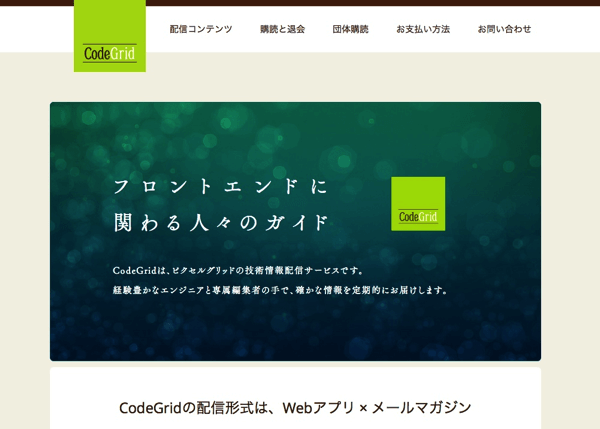Click the CodeGrid logo inside the hero banner
Viewport: 600px width, 429px height.
click(x=418, y=204)
